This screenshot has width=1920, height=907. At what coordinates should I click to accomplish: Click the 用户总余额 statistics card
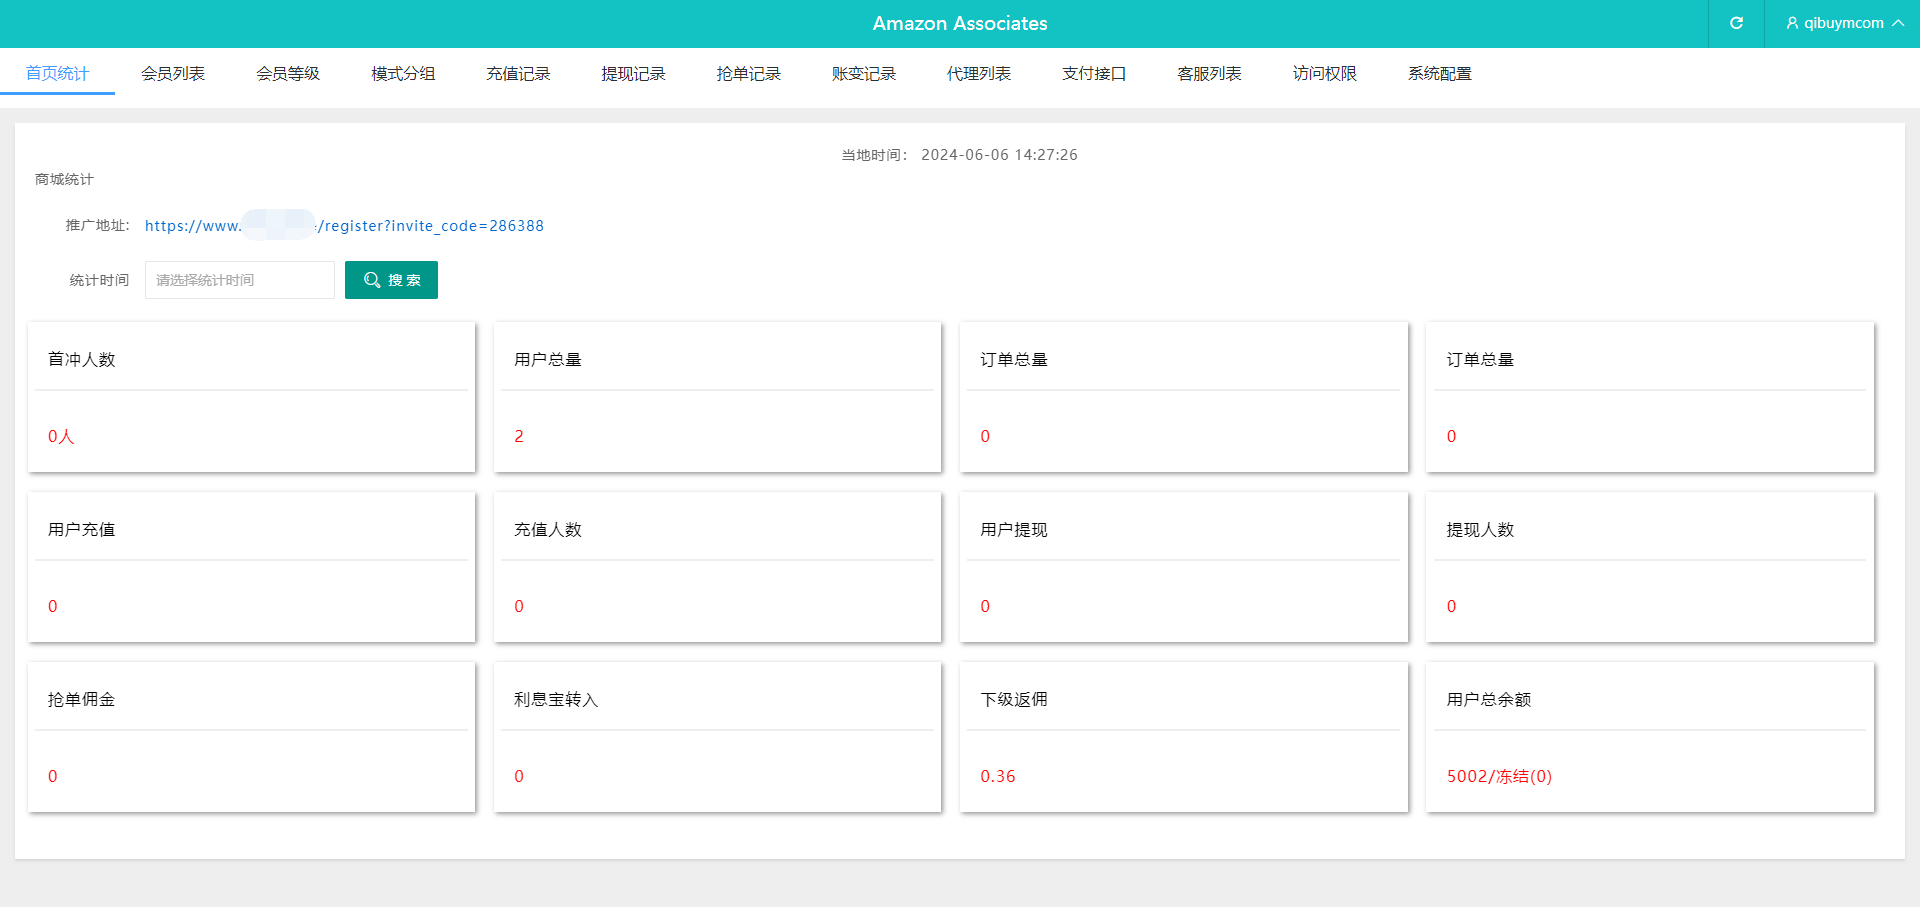click(1649, 737)
